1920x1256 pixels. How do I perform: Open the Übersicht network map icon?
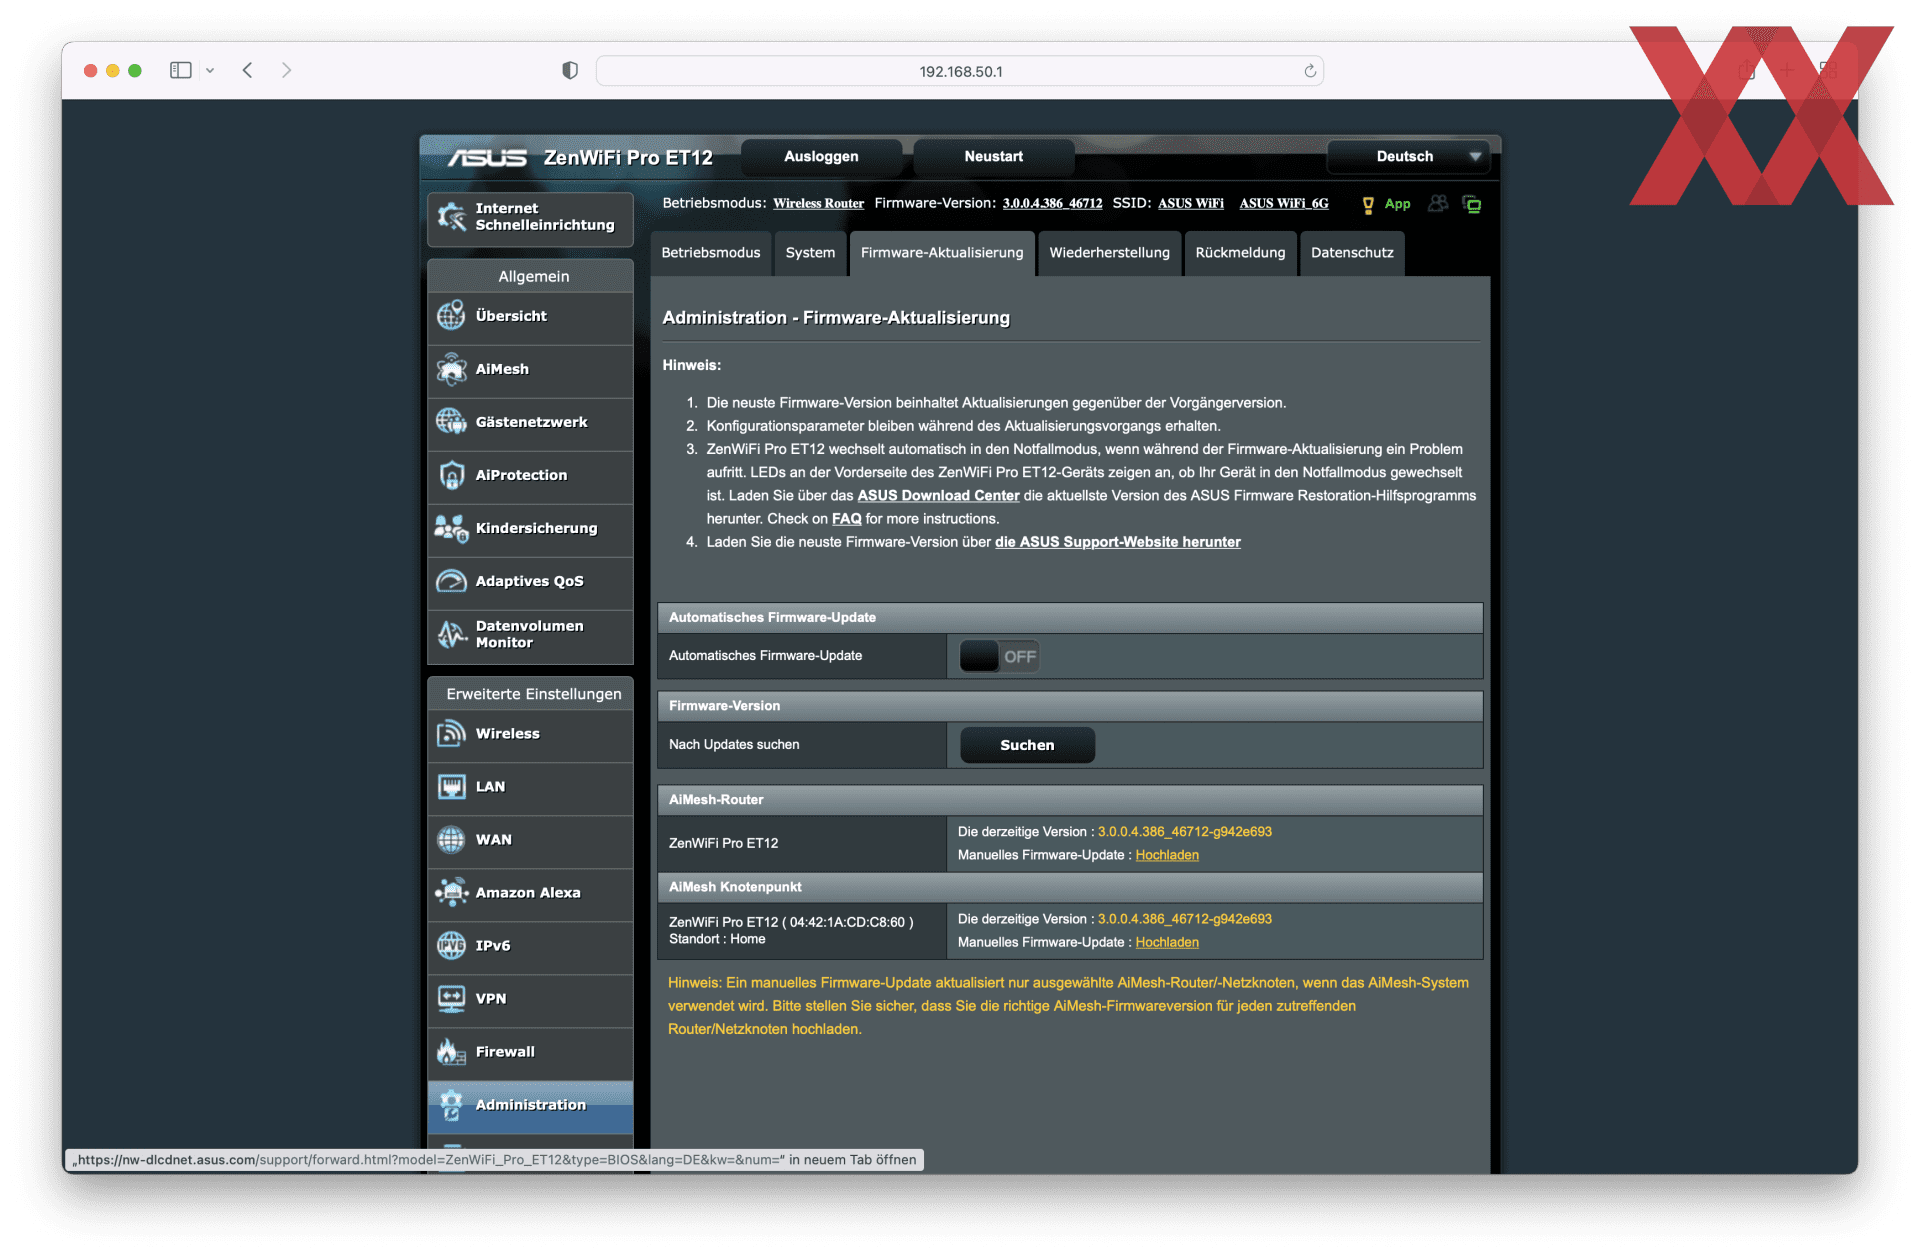click(x=451, y=316)
